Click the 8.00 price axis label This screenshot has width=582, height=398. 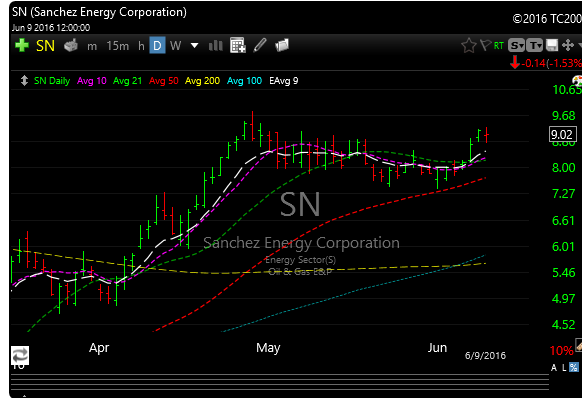[563, 168]
